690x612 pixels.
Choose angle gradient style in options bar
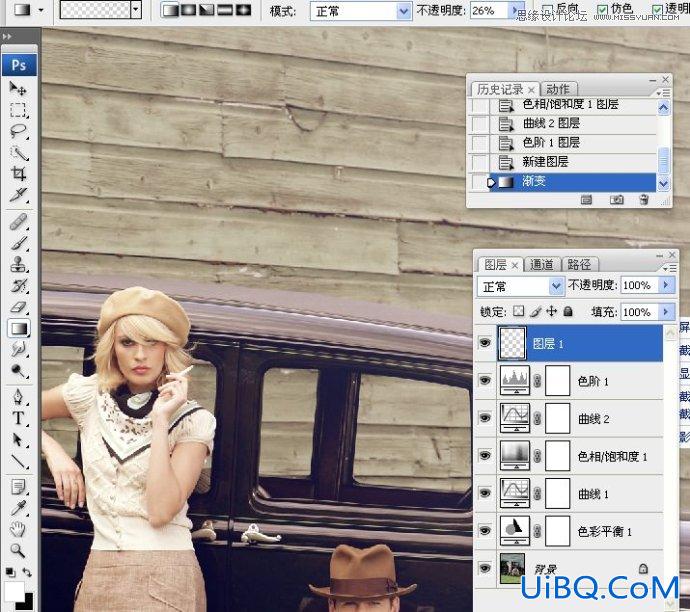[x=206, y=10]
